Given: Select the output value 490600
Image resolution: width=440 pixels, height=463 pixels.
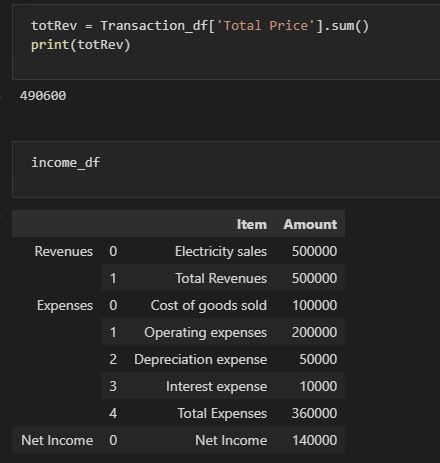Looking at the screenshot, I should click(43, 96).
